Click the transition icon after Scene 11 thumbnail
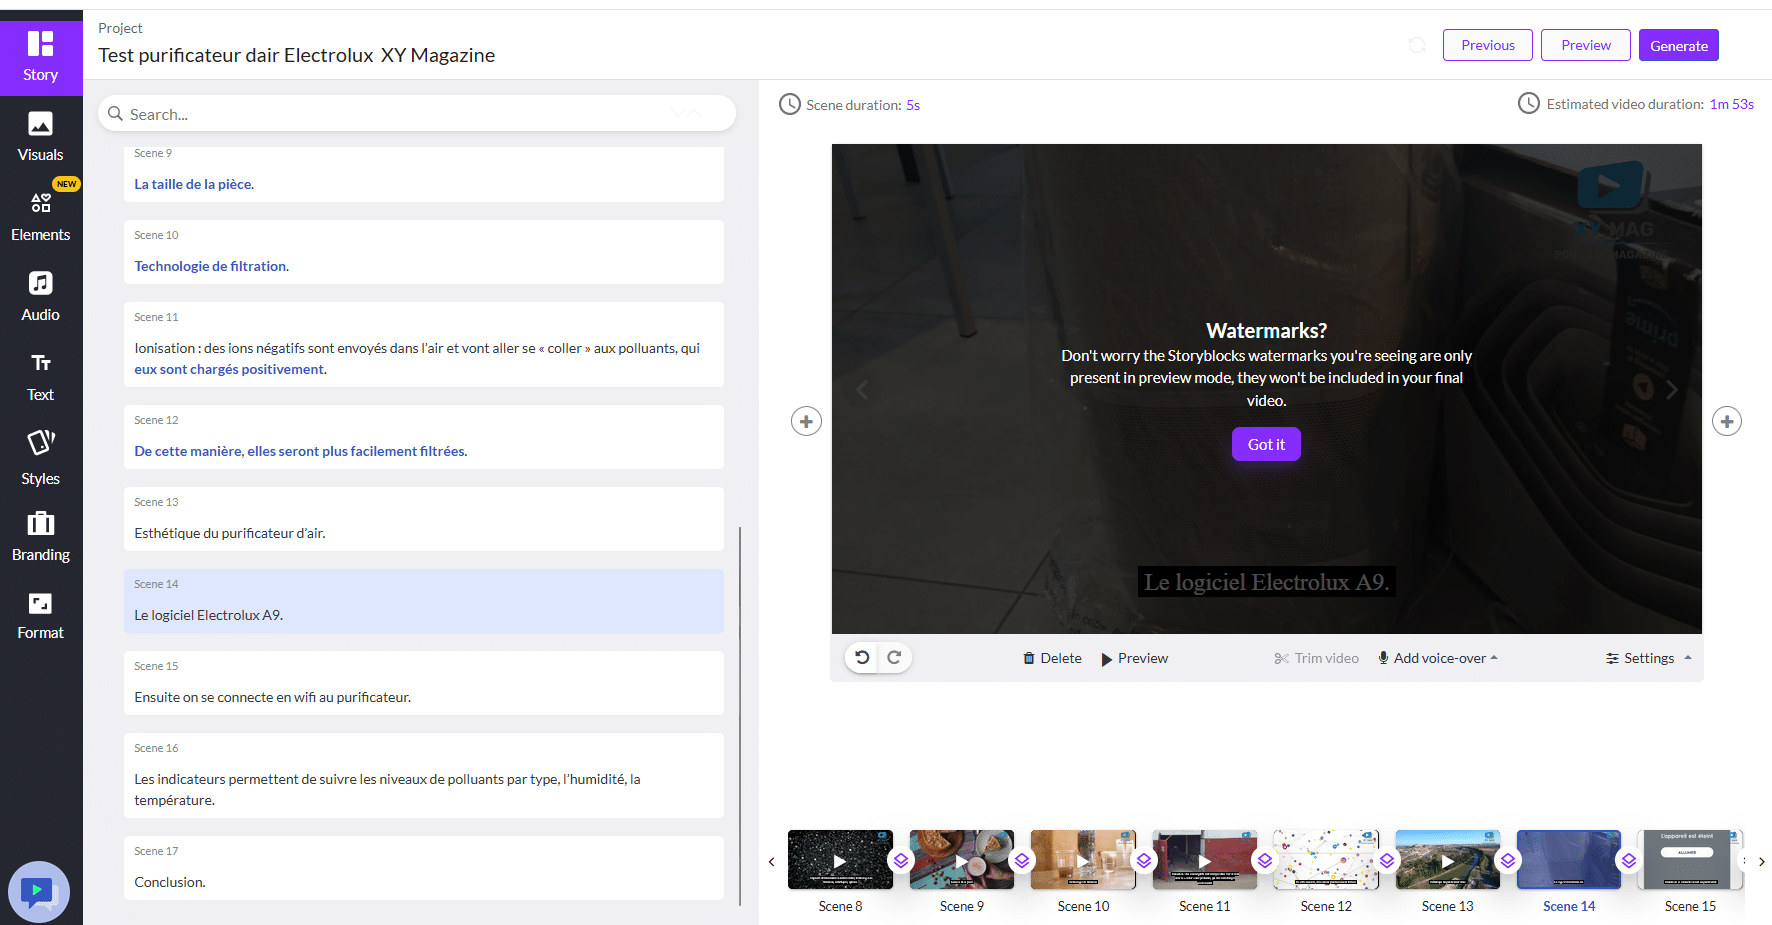 coord(1265,860)
